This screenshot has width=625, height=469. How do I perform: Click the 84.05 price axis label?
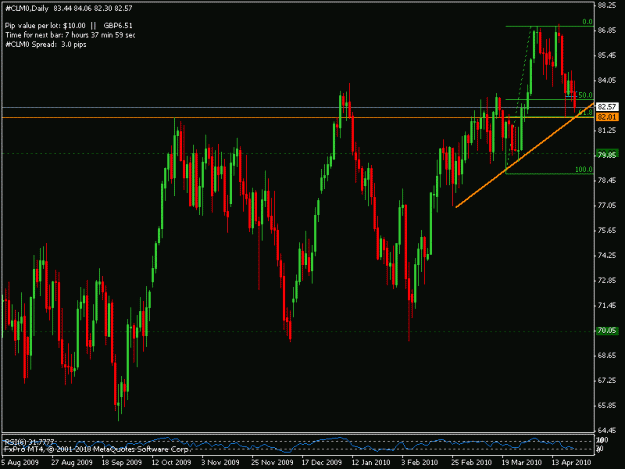(607, 80)
